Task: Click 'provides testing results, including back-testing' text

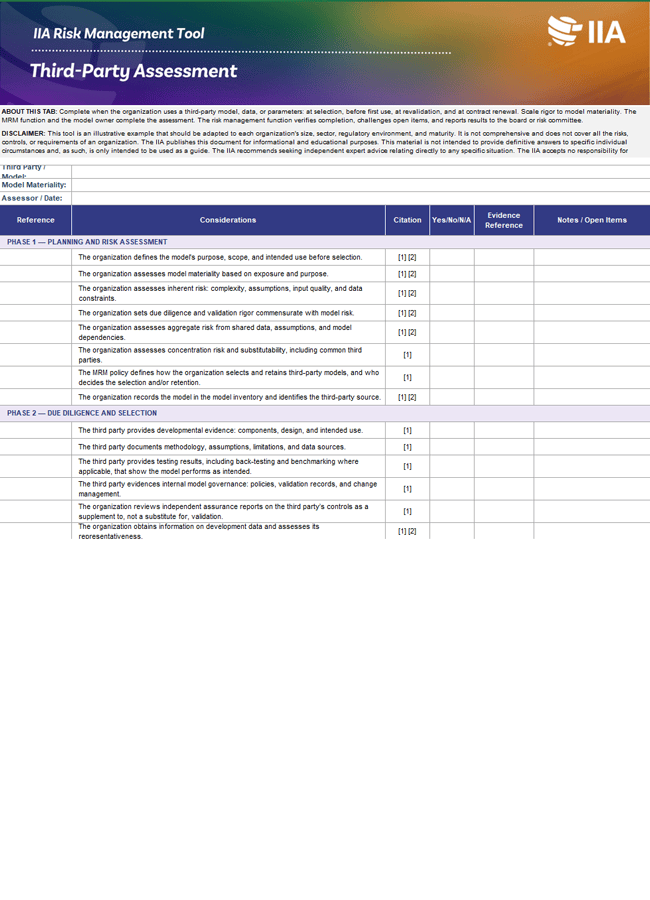Action: click(x=218, y=466)
